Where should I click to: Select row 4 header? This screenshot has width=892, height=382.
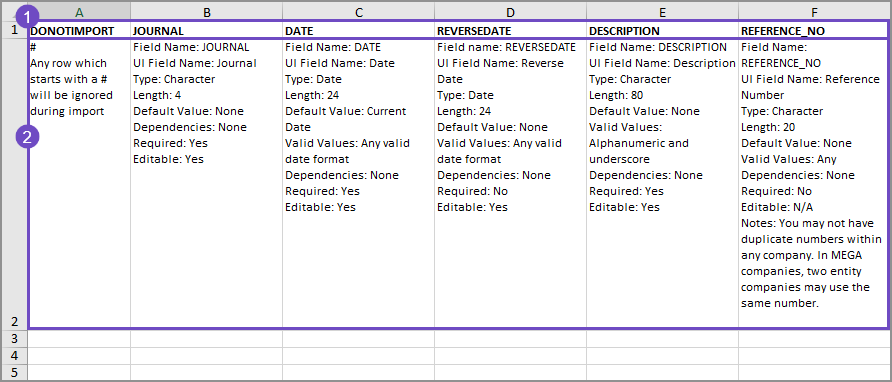pos(14,356)
